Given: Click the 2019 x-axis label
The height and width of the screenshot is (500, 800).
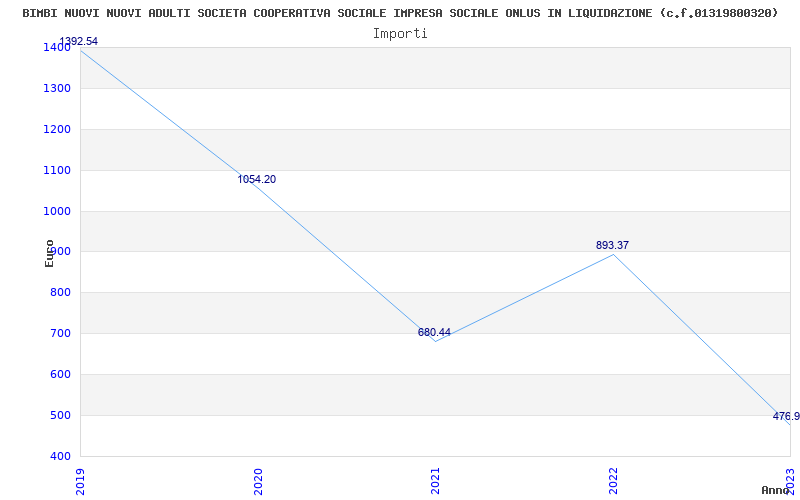Looking at the screenshot, I should click(x=80, y=481).
